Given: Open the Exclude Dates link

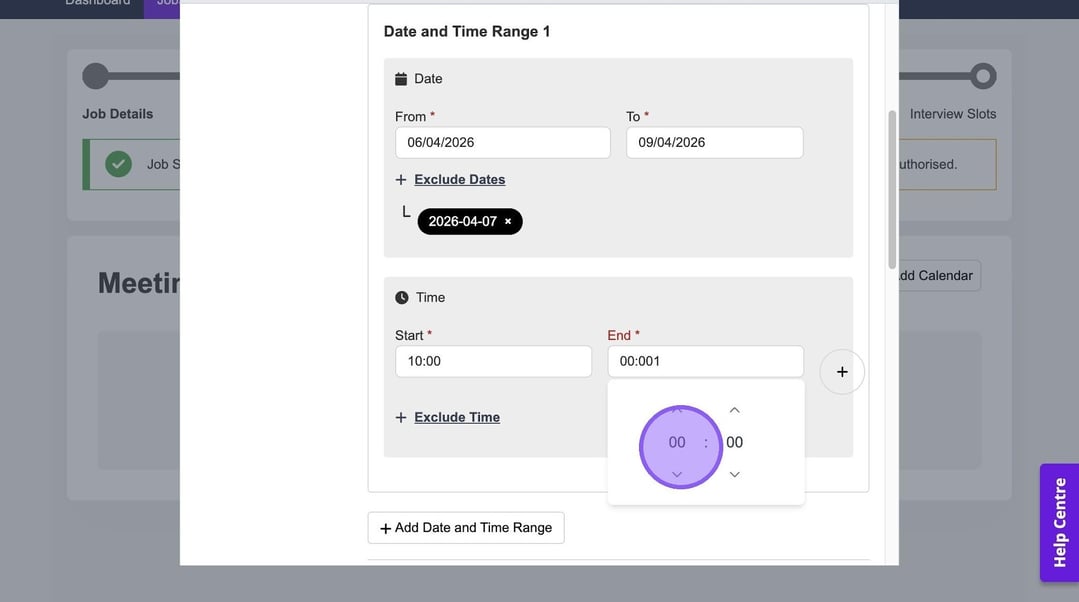Looking at the screenshot, I should click(x=459, y=180).
